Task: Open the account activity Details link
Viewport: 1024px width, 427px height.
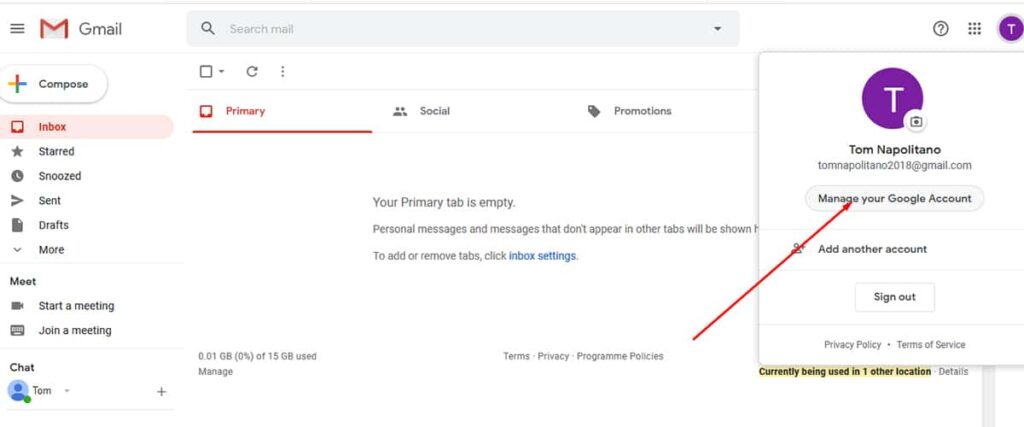Action: click(x=953, y=372)
